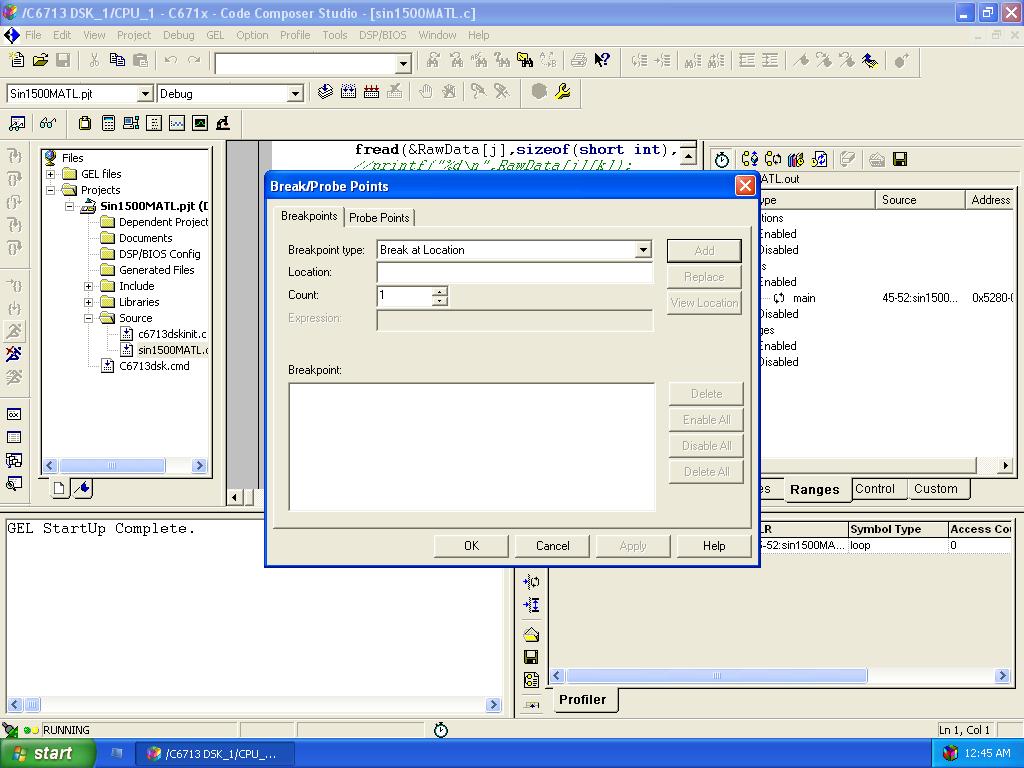Close the Break/Probe Points dialog
This screenshot has width=1024, height=768.
(744, 186)
